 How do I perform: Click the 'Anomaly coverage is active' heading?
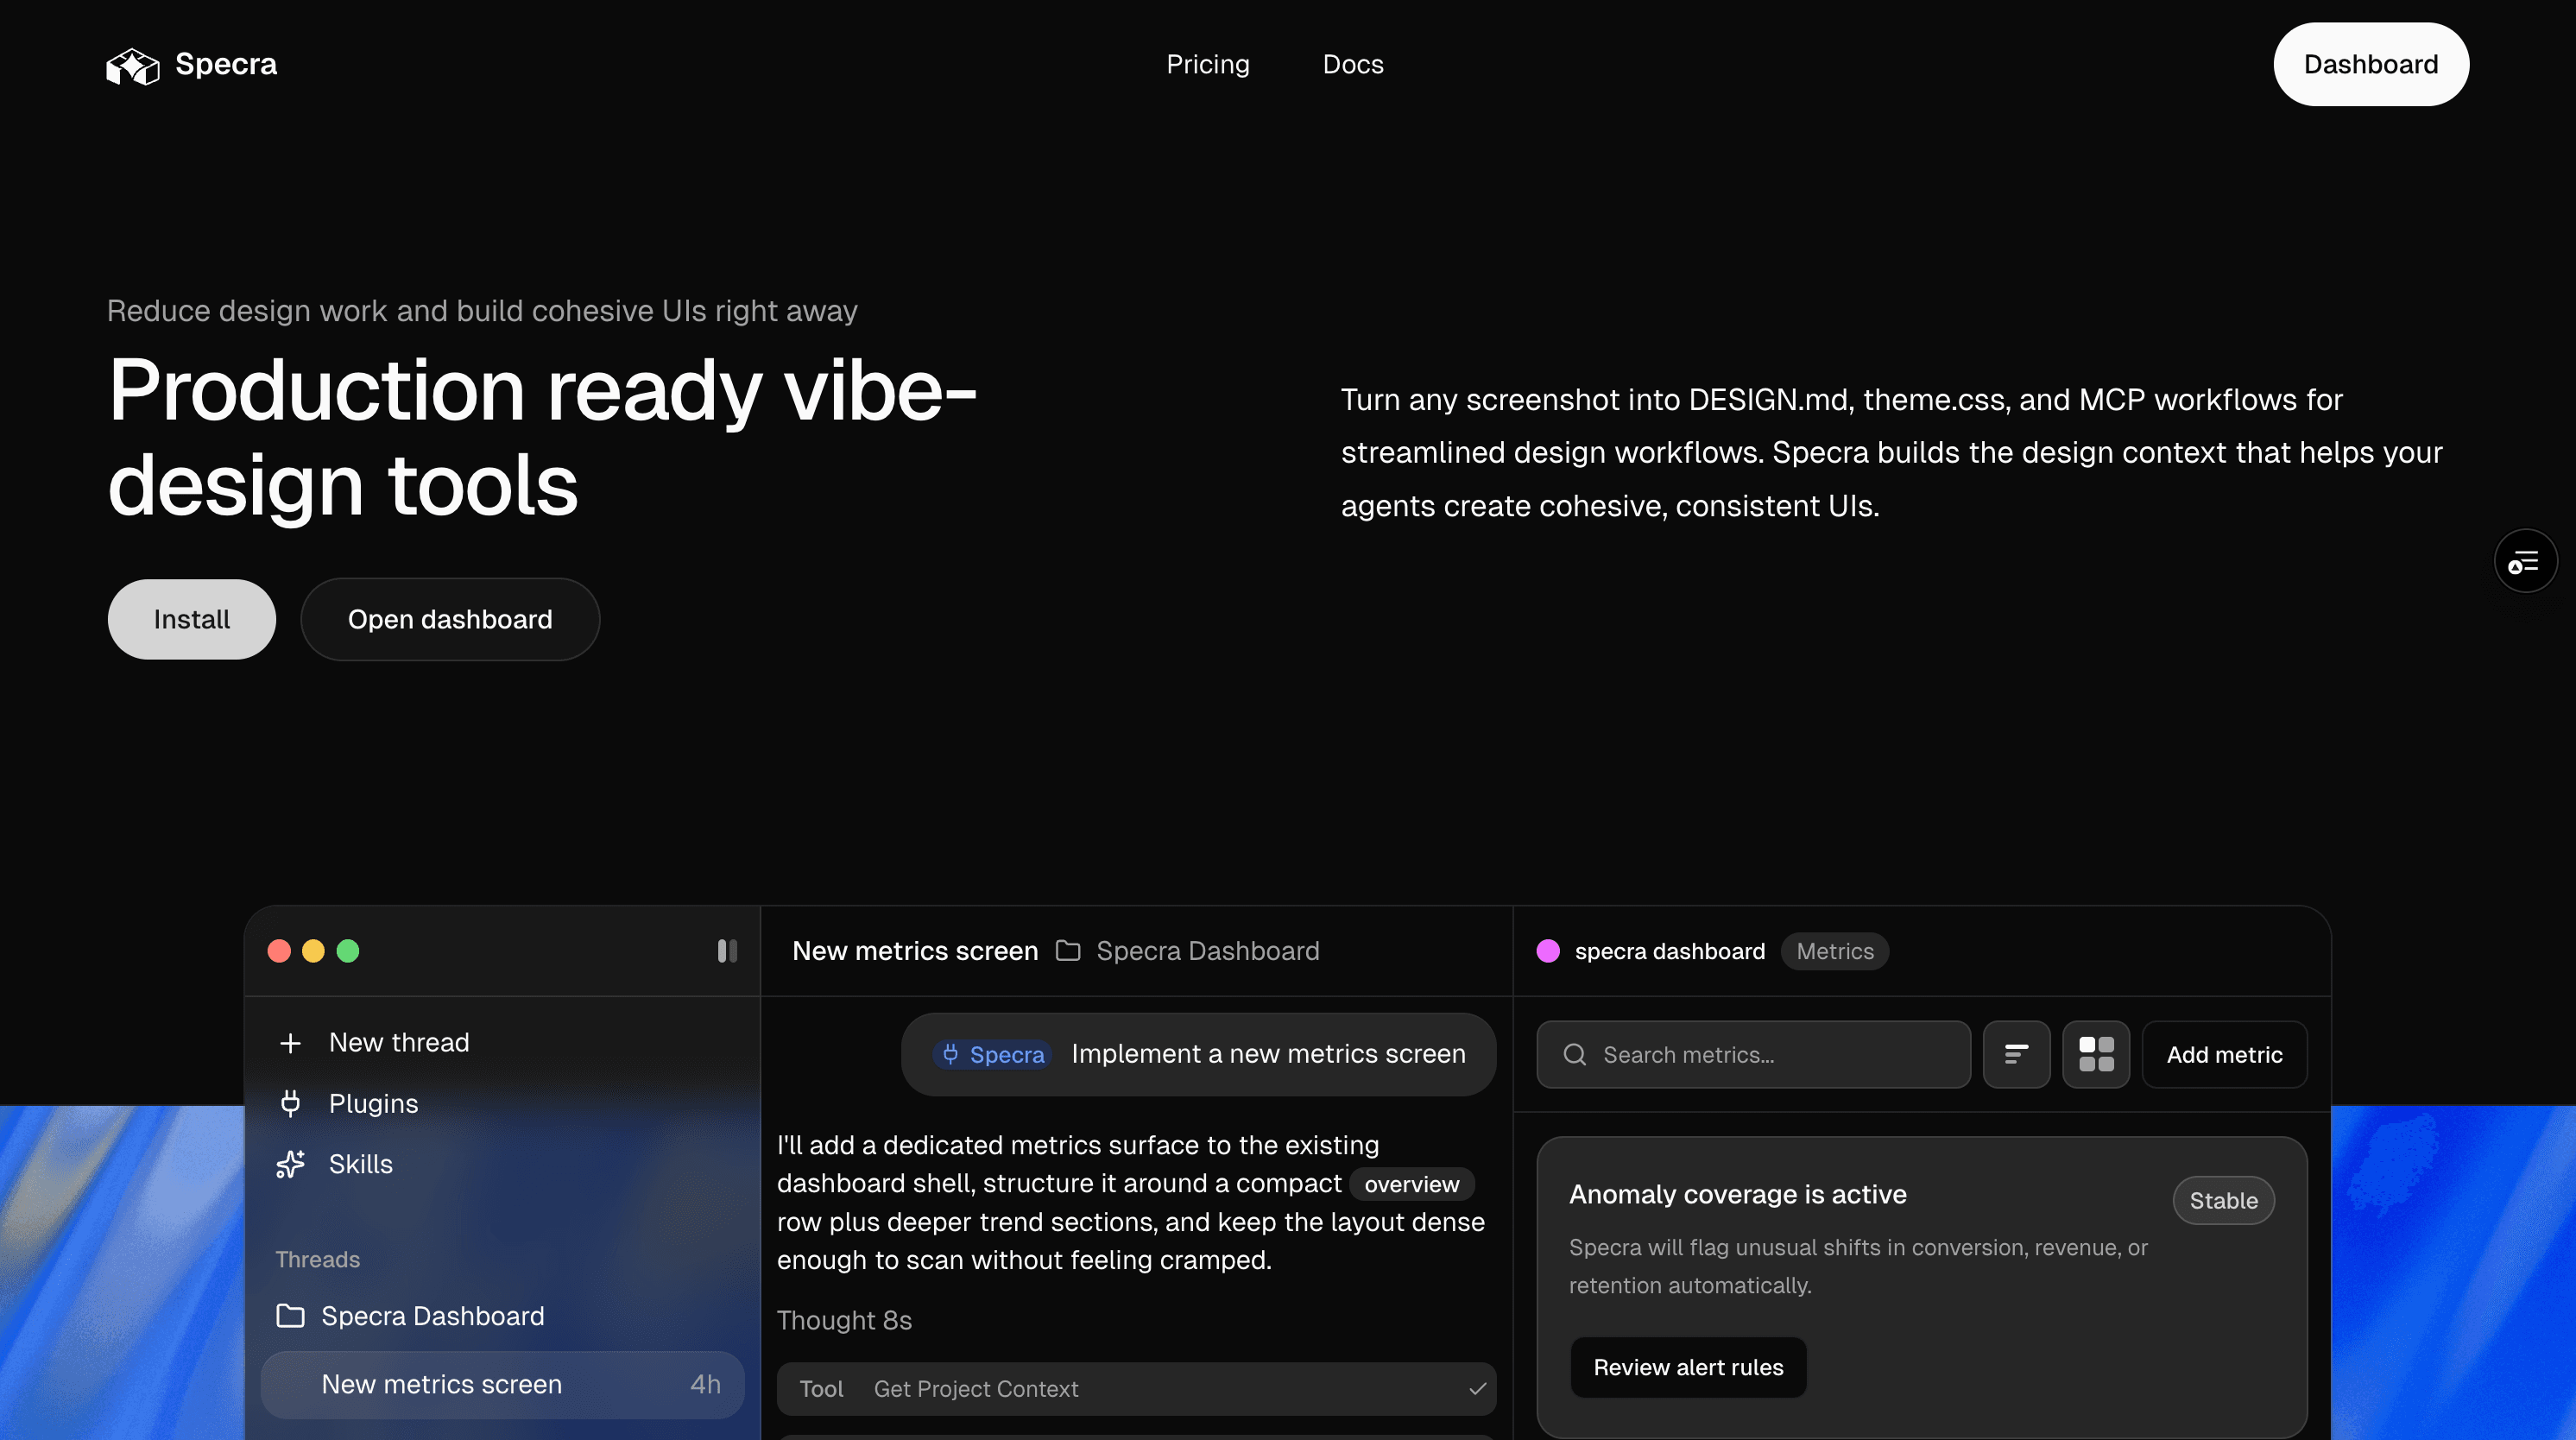pyautogui.click(x=1738, y=1194)
